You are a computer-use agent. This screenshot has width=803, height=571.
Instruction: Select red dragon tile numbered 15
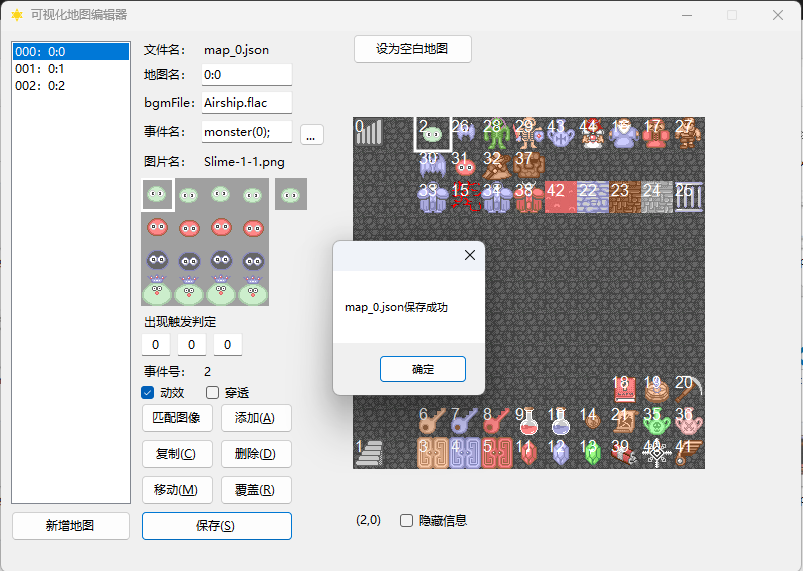click(464, 197)
